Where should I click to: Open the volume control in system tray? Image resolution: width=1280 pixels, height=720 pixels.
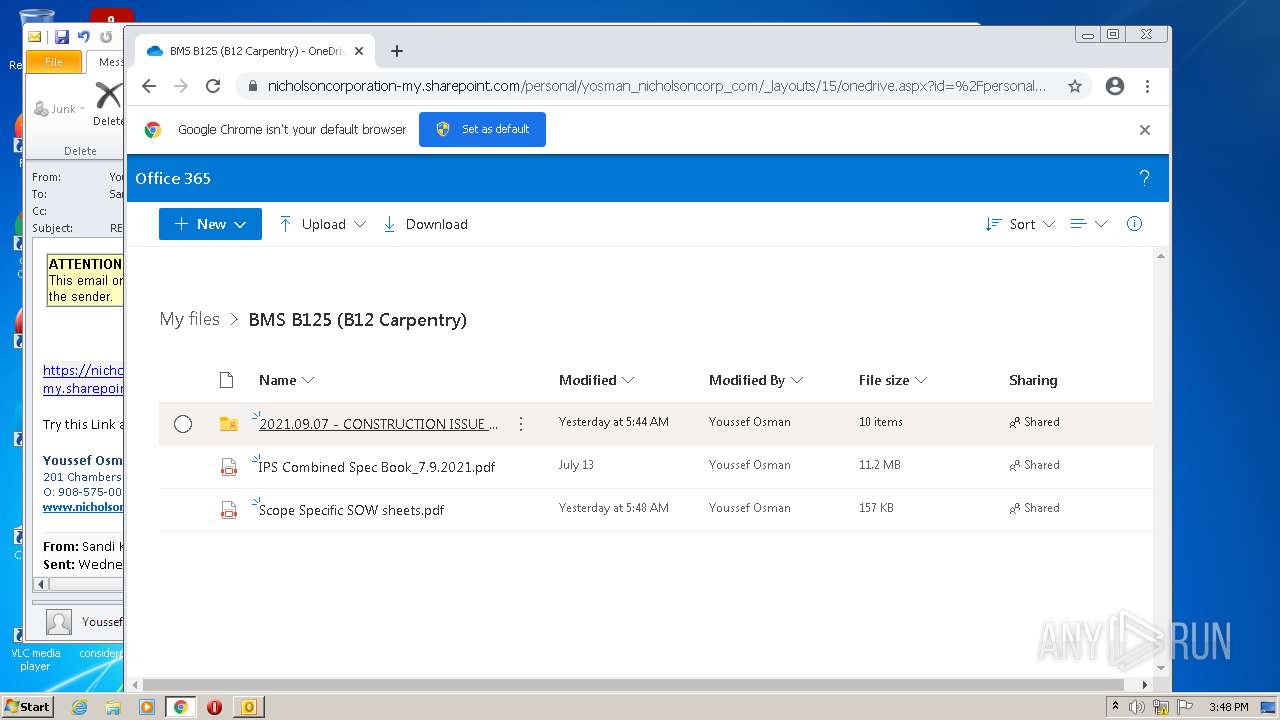(1137, 707)
